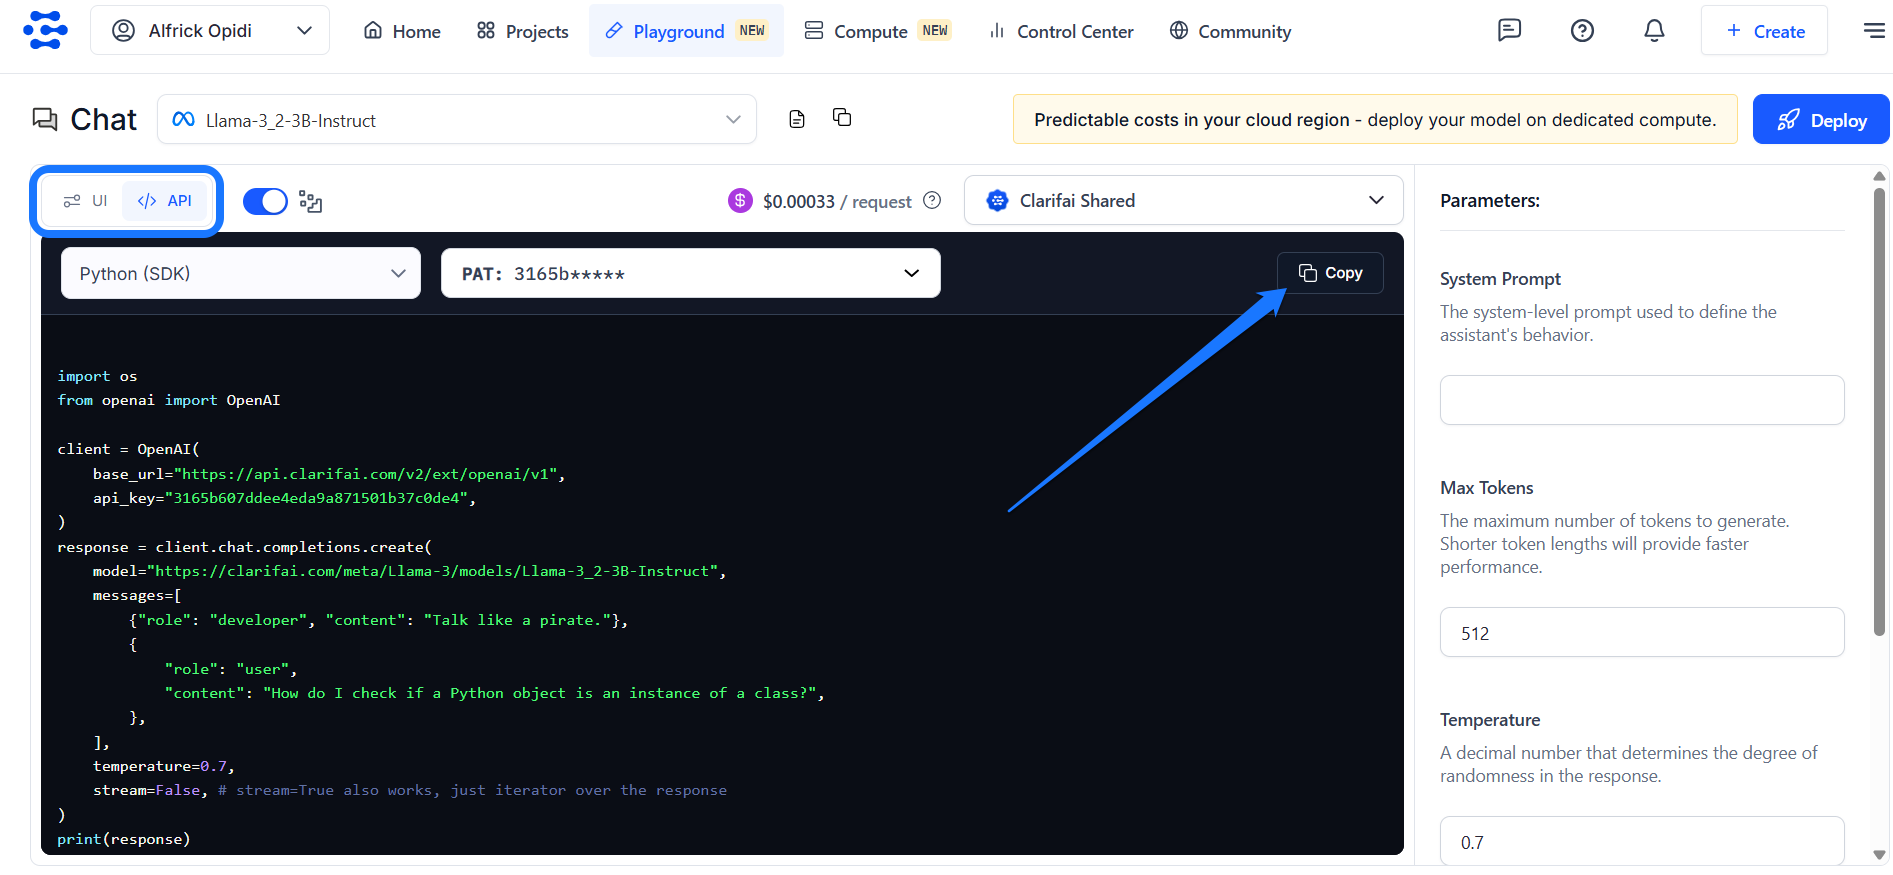Open the feedback message icon

point(1509,30)
